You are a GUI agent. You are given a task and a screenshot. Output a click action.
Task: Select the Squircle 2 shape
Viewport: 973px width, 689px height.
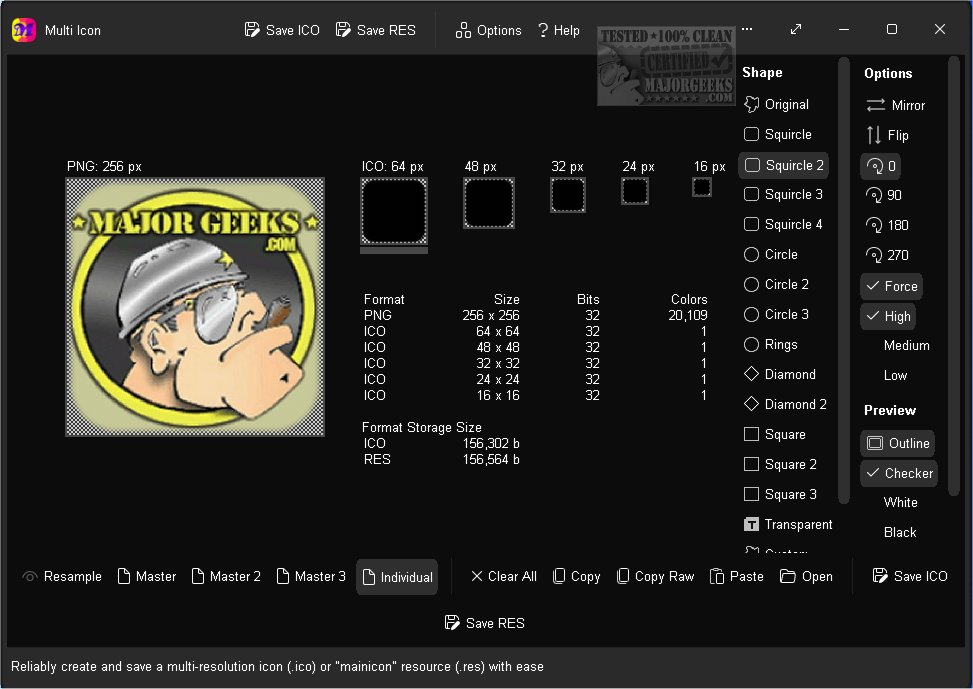click(784, 165)
